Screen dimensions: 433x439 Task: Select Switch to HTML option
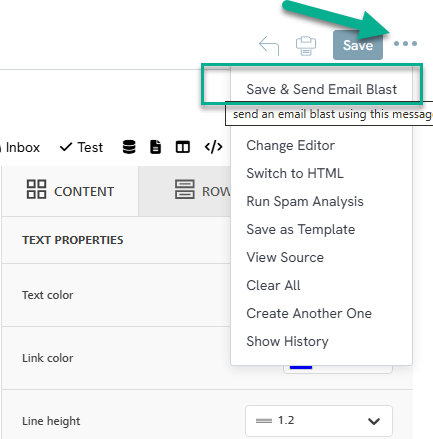pos(295,173)
